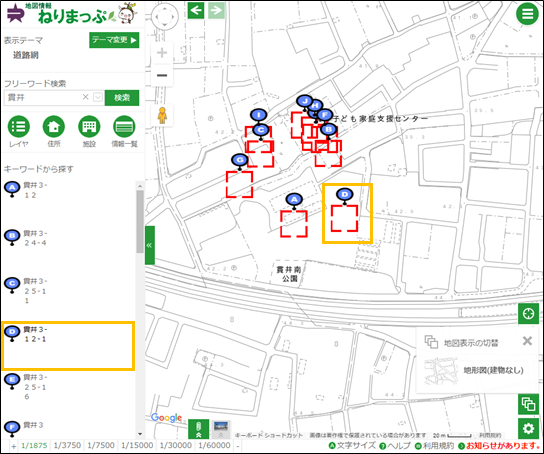Open the 文字サイズ text size link
Viewport: 544px width, 454px height.
click(x=352, y=445)
